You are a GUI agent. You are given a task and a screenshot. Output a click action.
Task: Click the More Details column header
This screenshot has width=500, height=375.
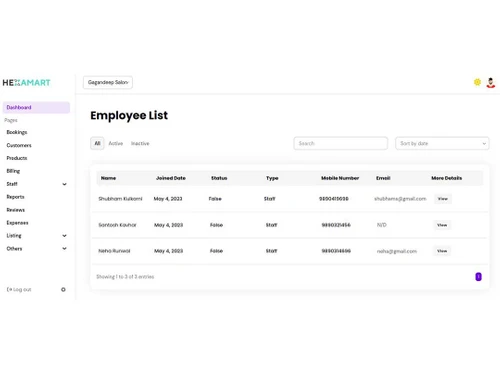(x=447, y=178)
